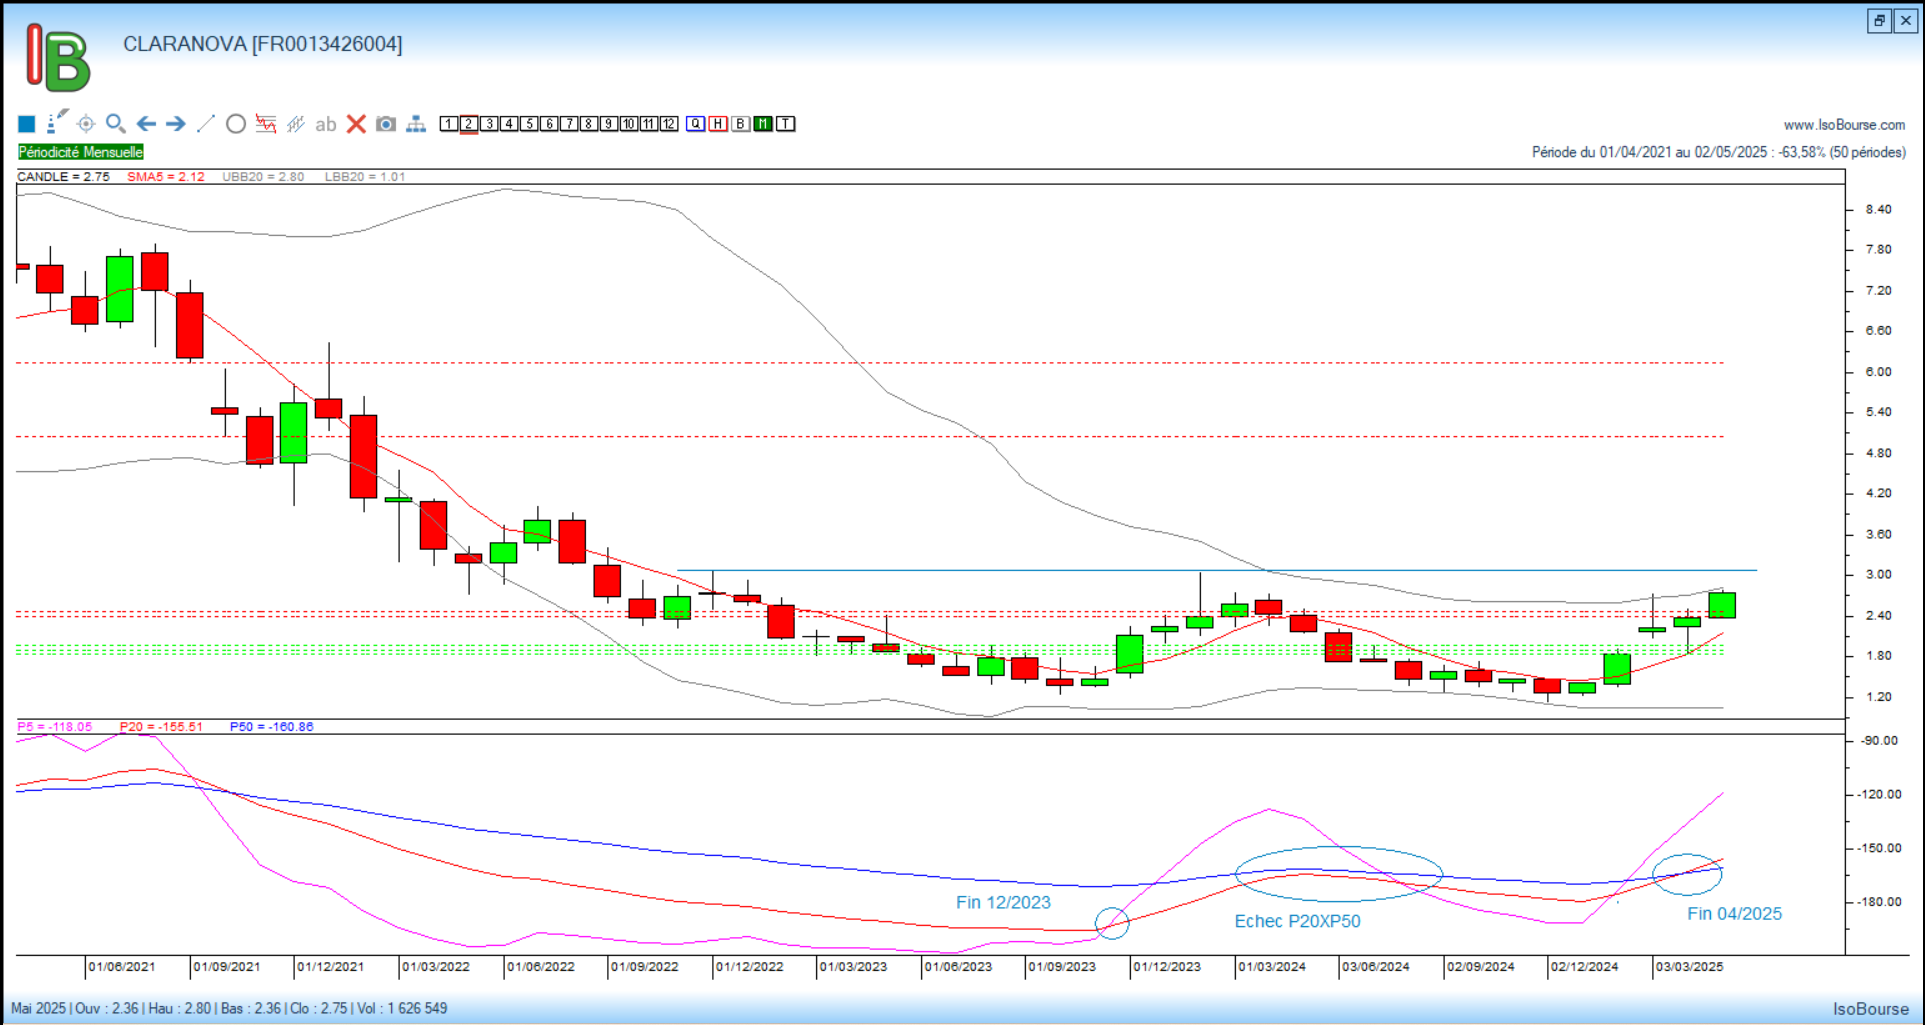Click the period performance text at top right
The image size is (1925, 1025).
coord(1719,153)
